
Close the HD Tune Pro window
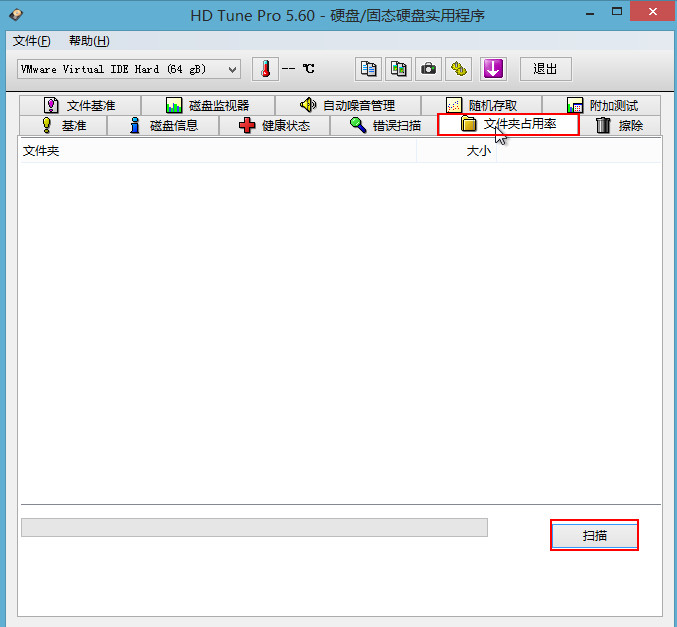coord(652,11)
